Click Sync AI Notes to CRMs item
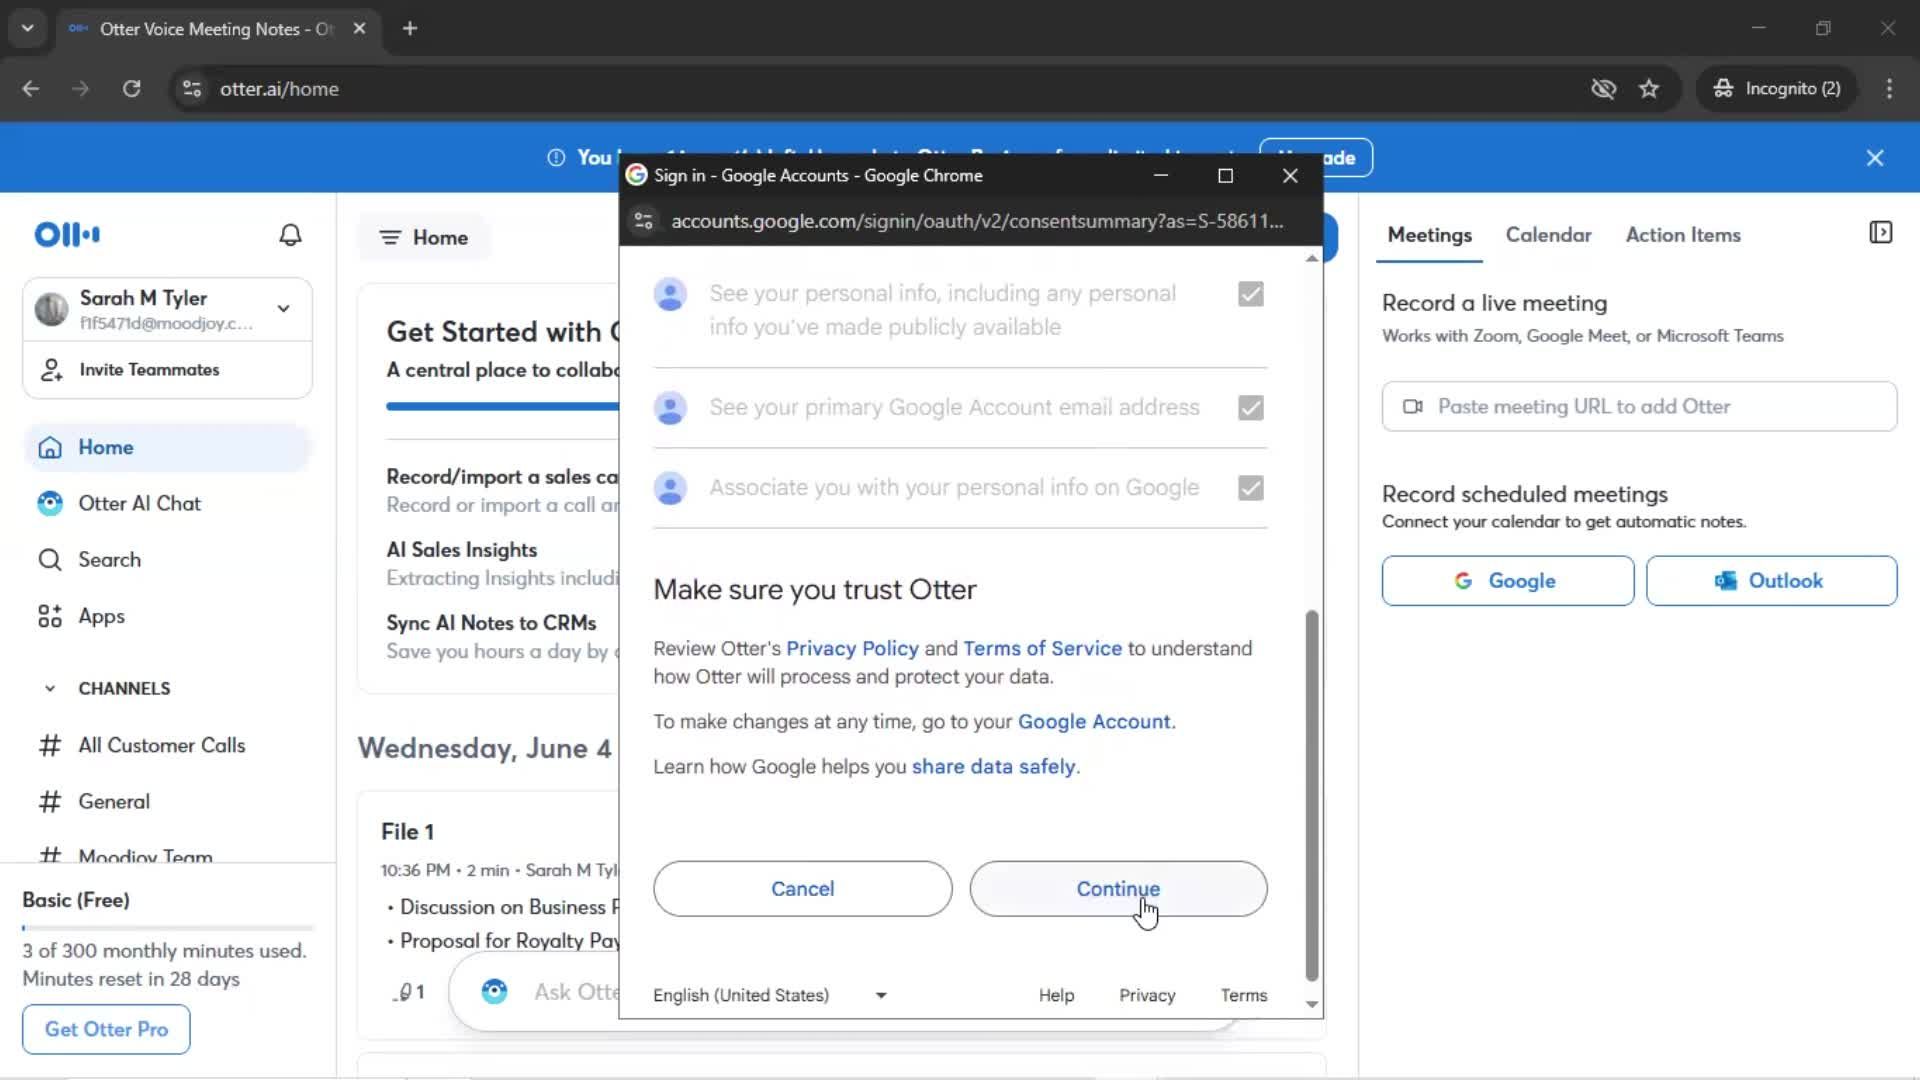This screenshot has width=1920, height=1080. tap(491, 623)
